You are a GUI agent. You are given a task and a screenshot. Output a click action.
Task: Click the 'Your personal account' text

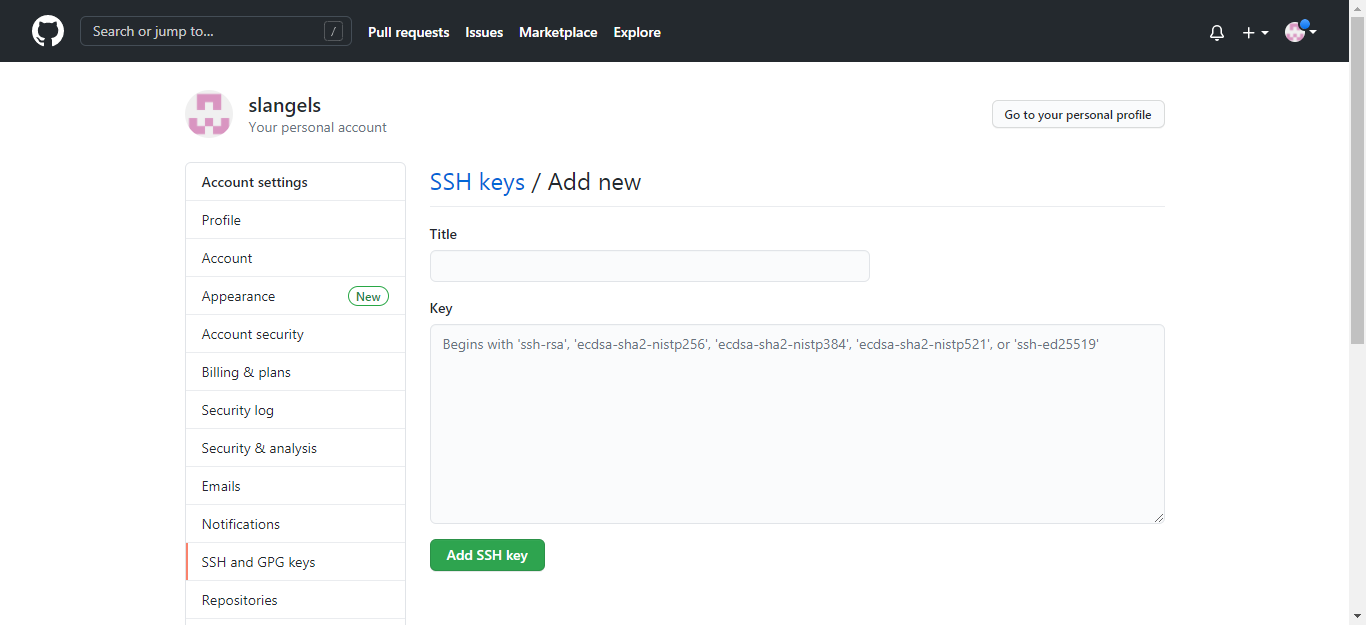[x=318, y=127]
